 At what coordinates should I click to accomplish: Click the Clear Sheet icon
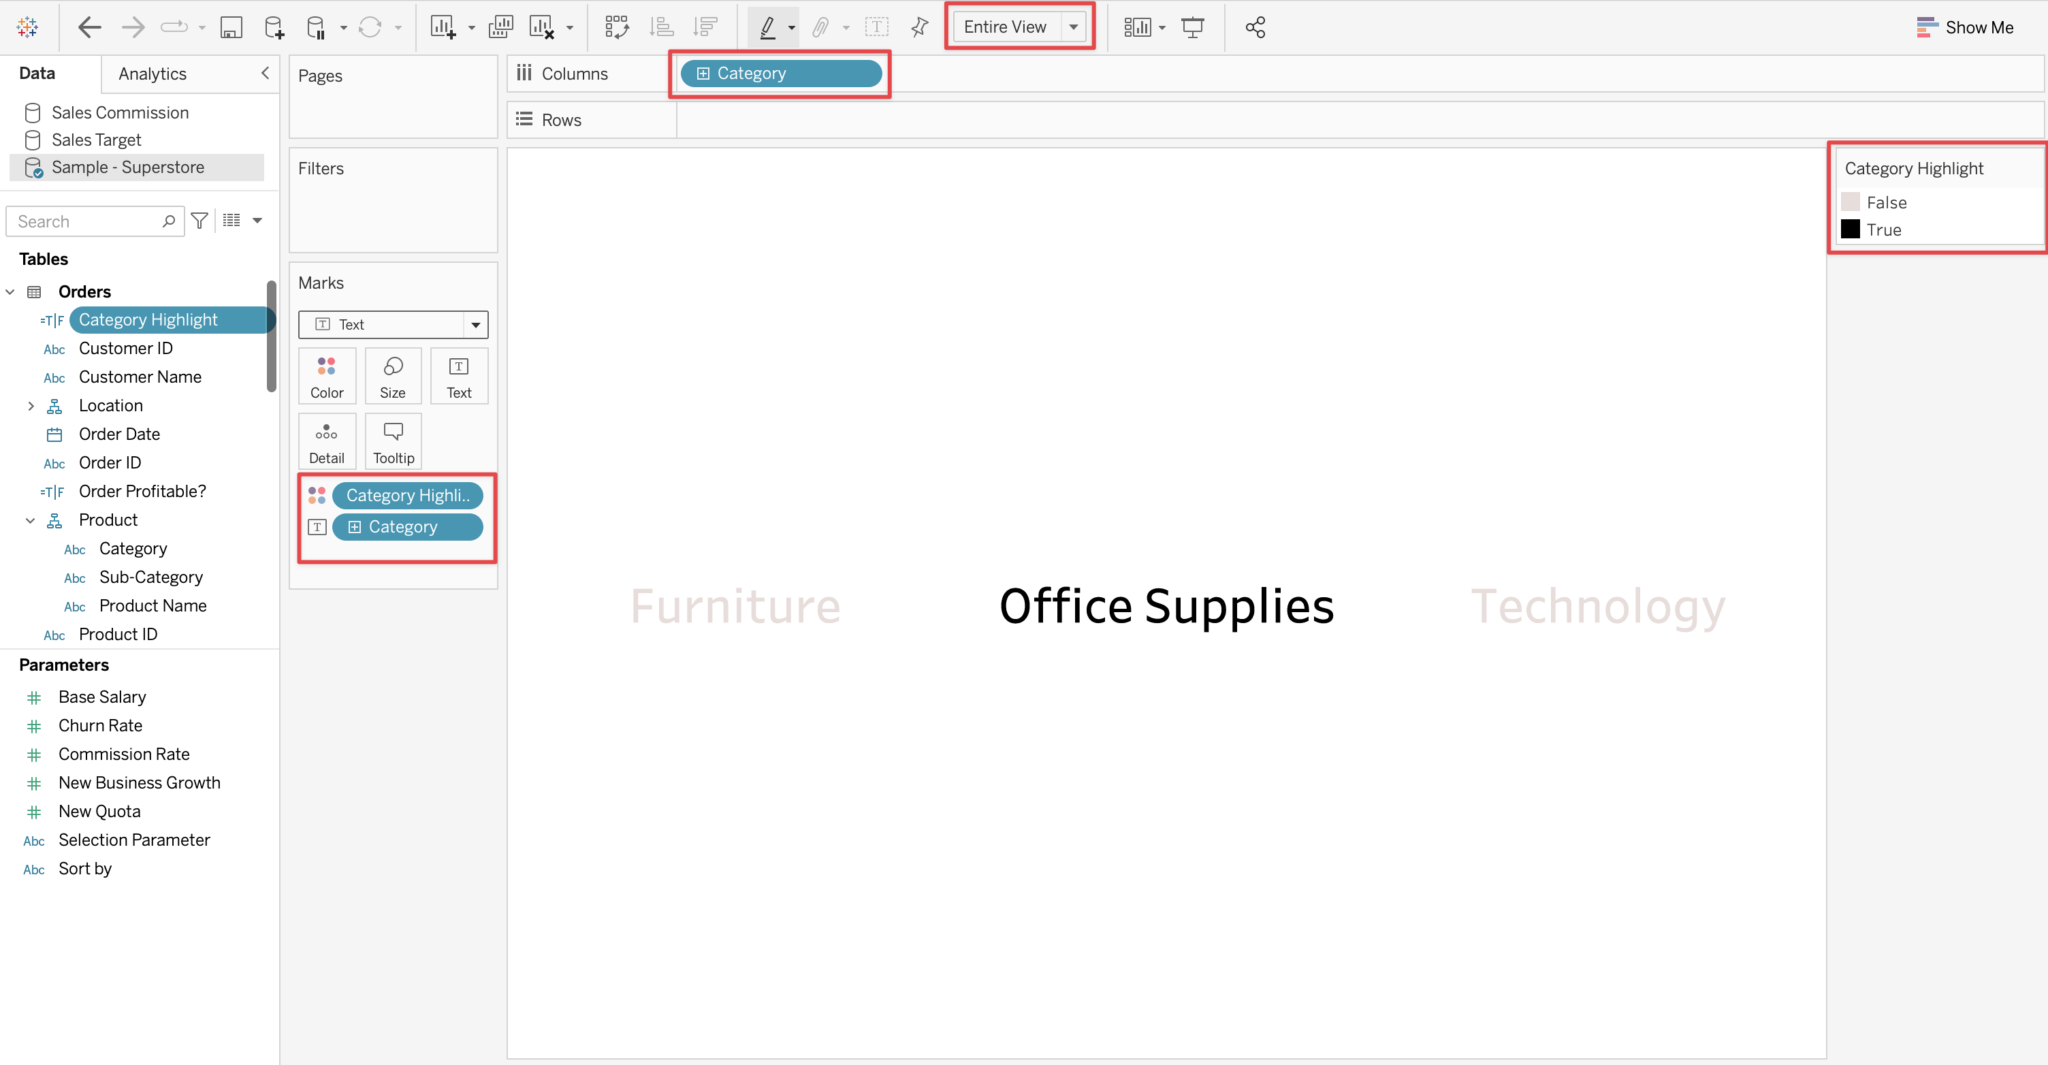pyautogui.click(x=545, y=27)
